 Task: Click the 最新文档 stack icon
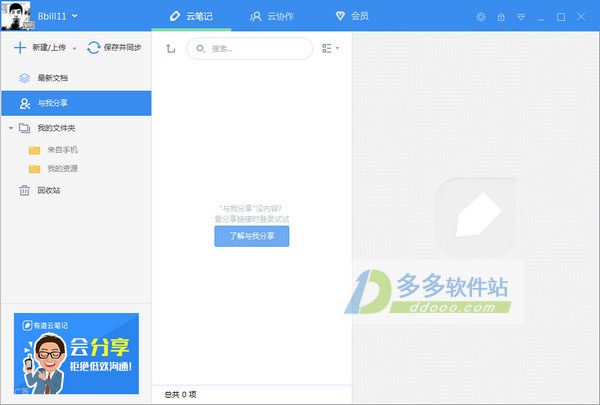(24, 78)
